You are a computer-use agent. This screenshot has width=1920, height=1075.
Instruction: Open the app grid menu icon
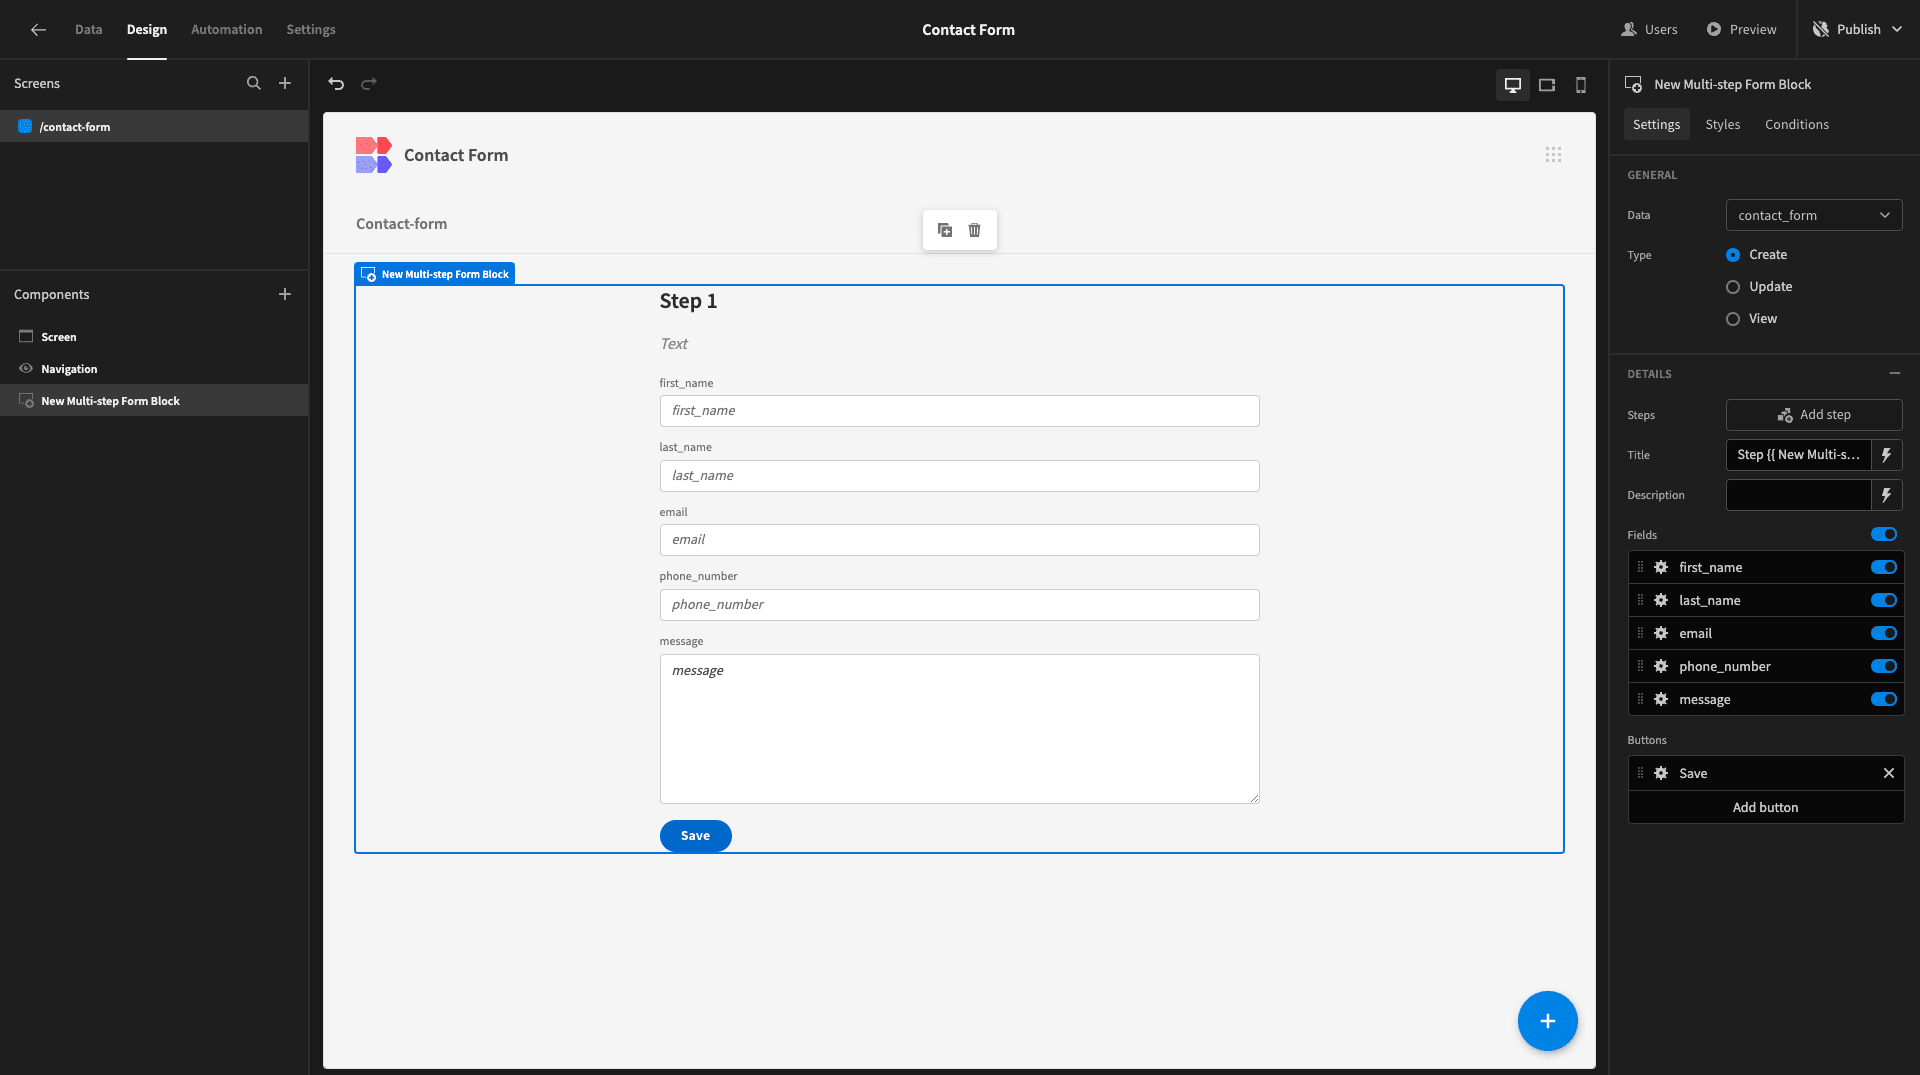point(1553,154)
